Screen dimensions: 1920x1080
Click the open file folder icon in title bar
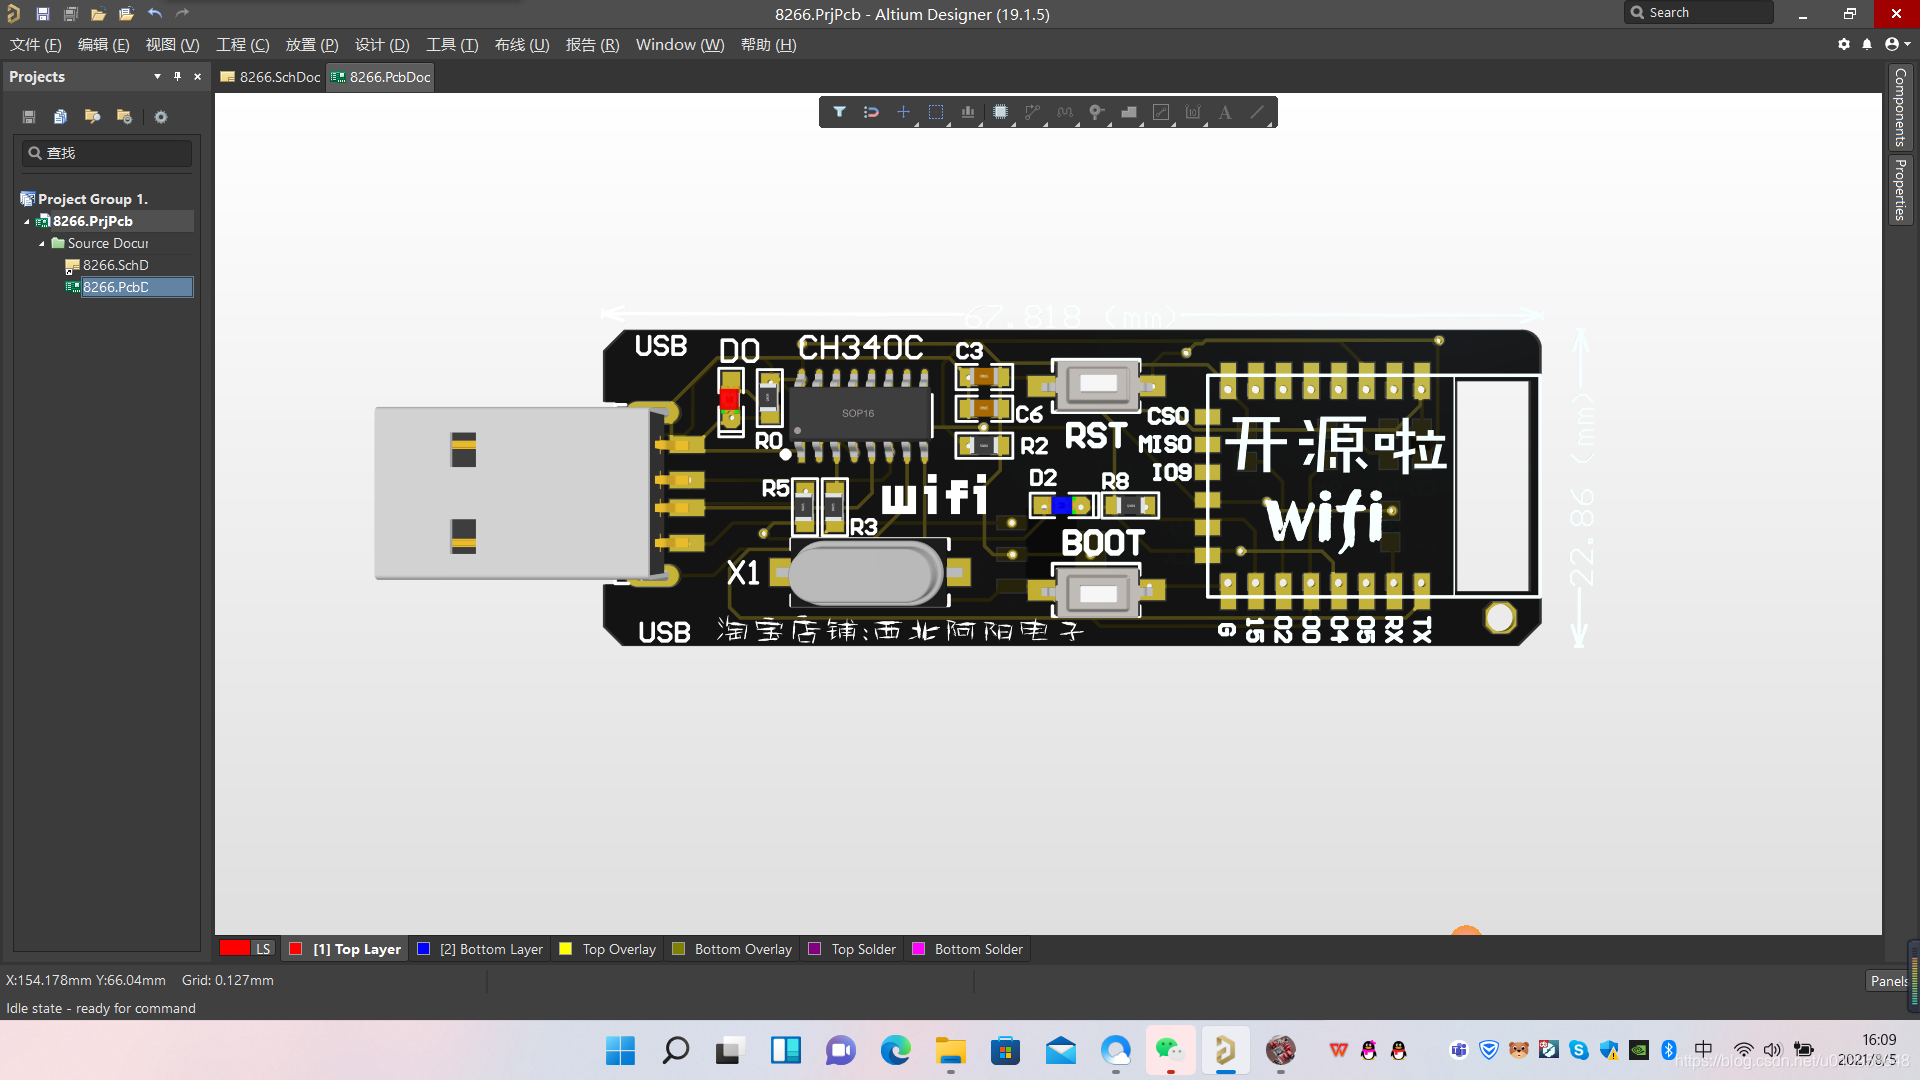98,14
